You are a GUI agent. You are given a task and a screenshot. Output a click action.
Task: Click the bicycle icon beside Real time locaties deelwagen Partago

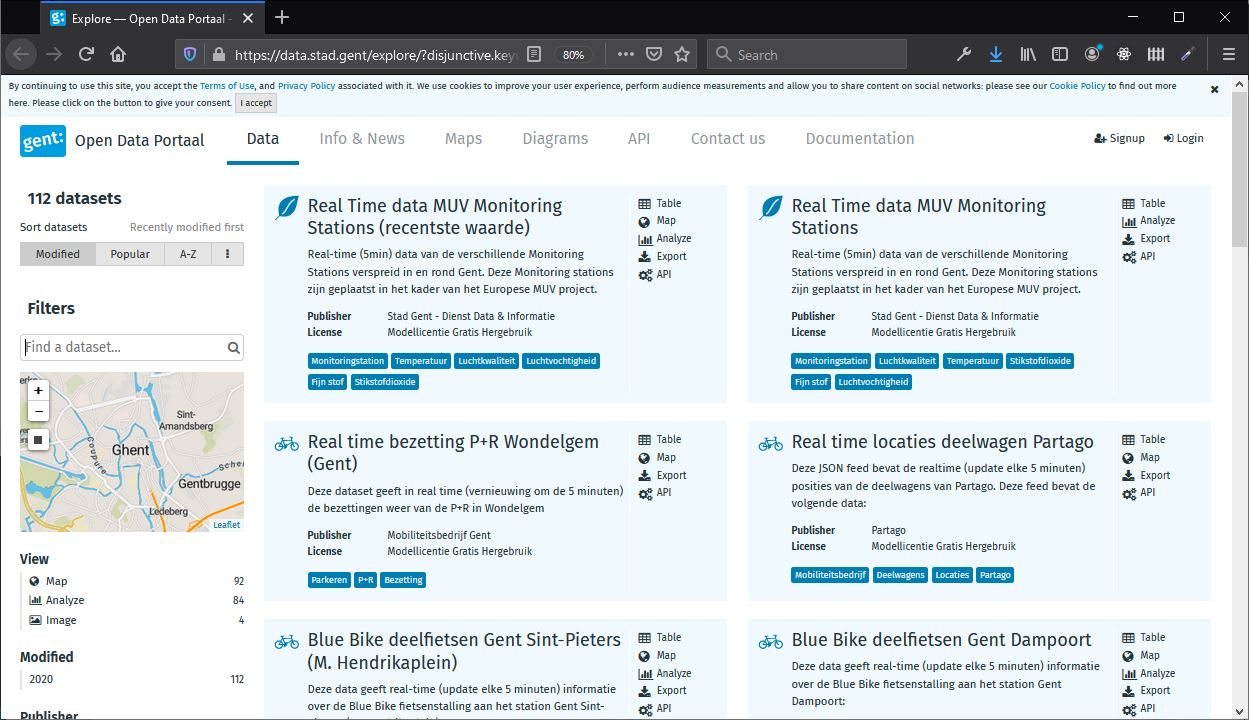769,442
